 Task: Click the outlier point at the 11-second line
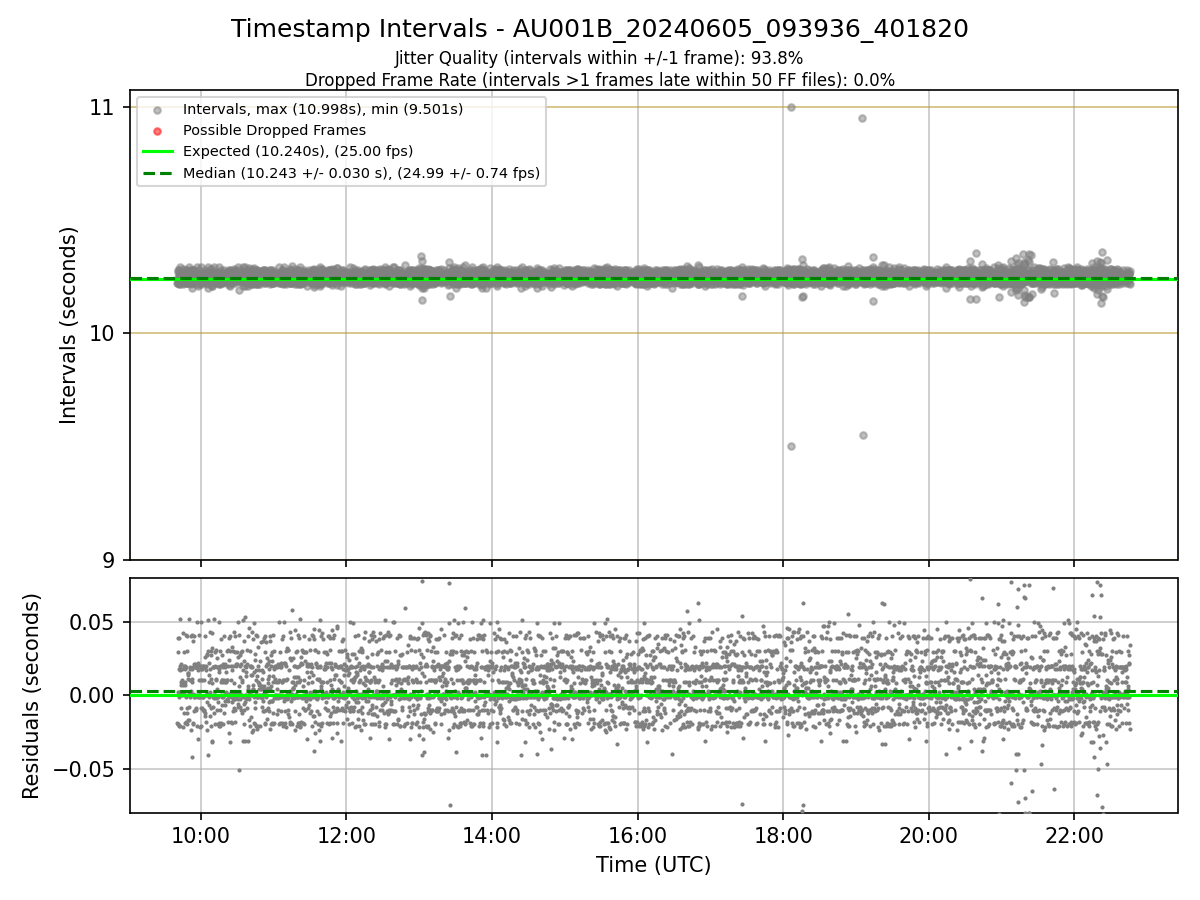pyautogui.click(x=791, y=107)
